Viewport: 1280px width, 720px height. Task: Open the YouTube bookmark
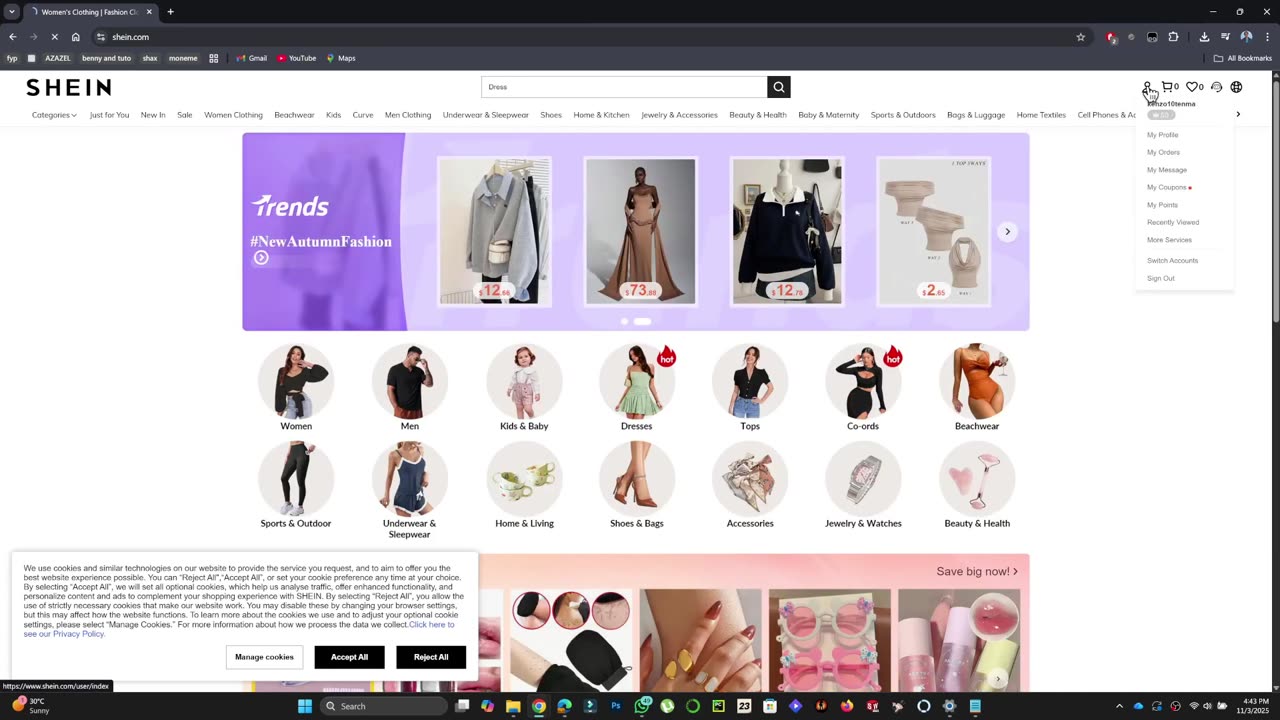[297, 58]
